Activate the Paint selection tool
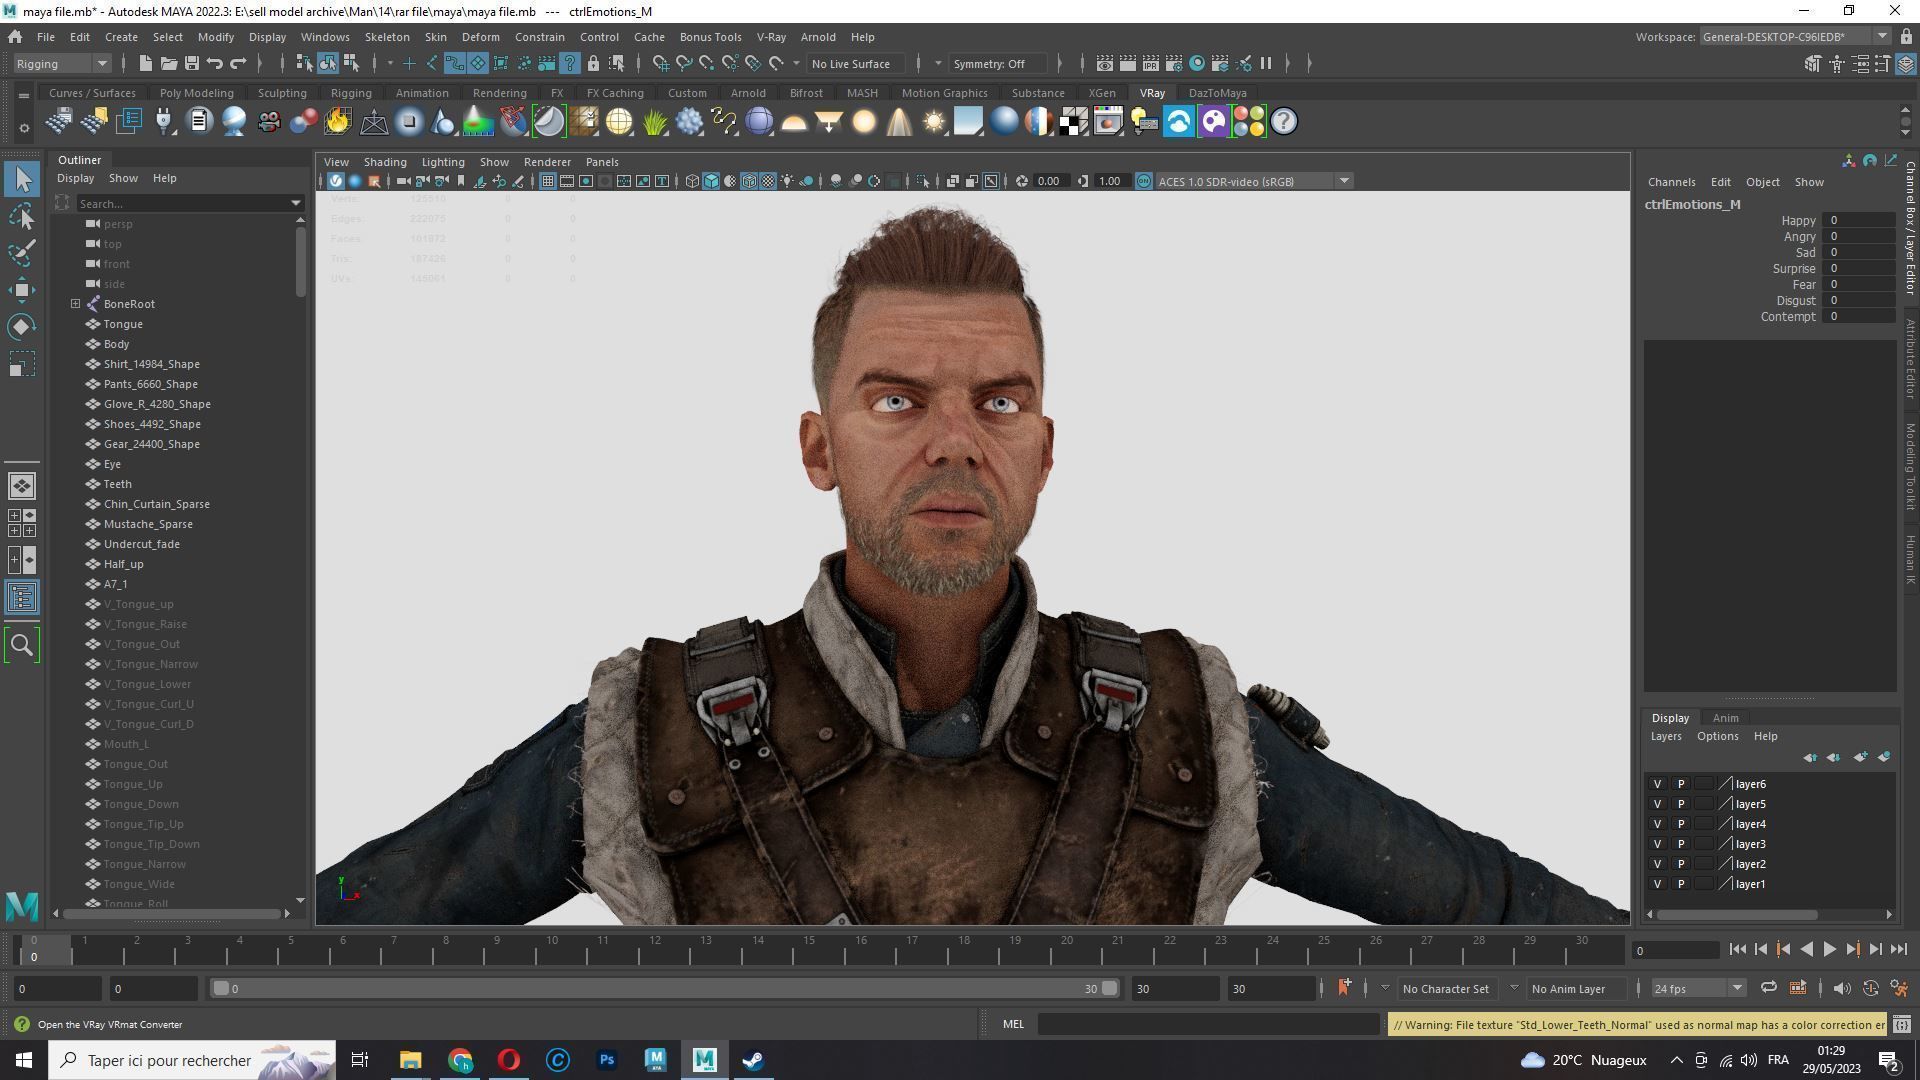 (x=22, y=253)
